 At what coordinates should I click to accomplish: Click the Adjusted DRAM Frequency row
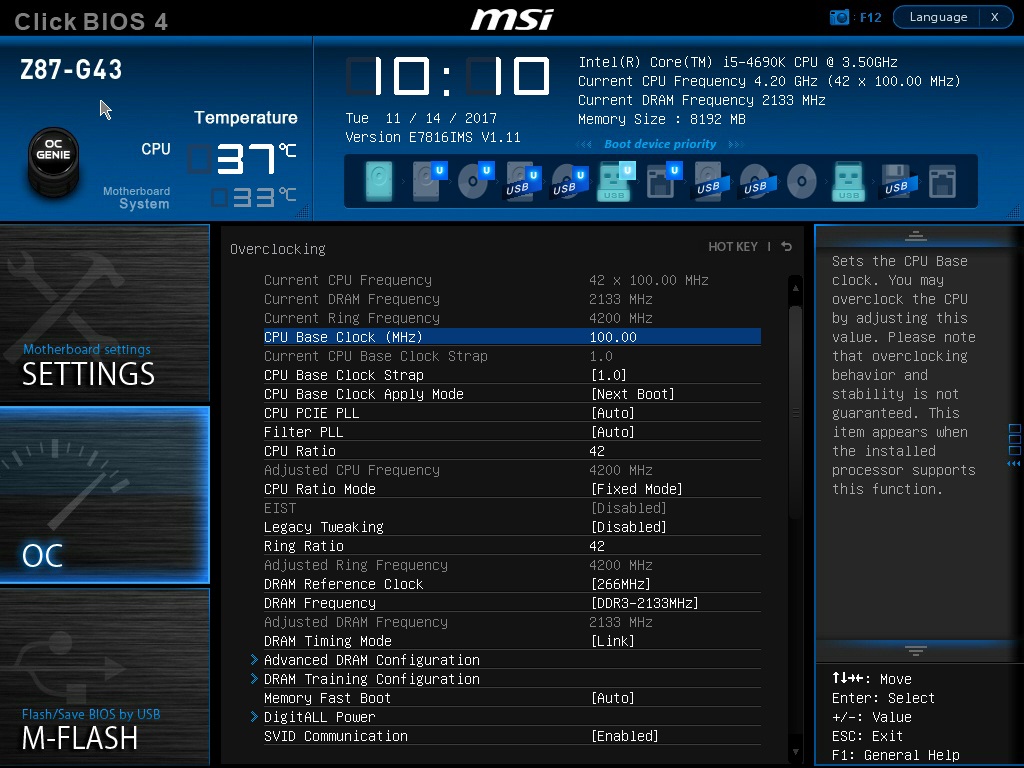(x=512, y=622)
